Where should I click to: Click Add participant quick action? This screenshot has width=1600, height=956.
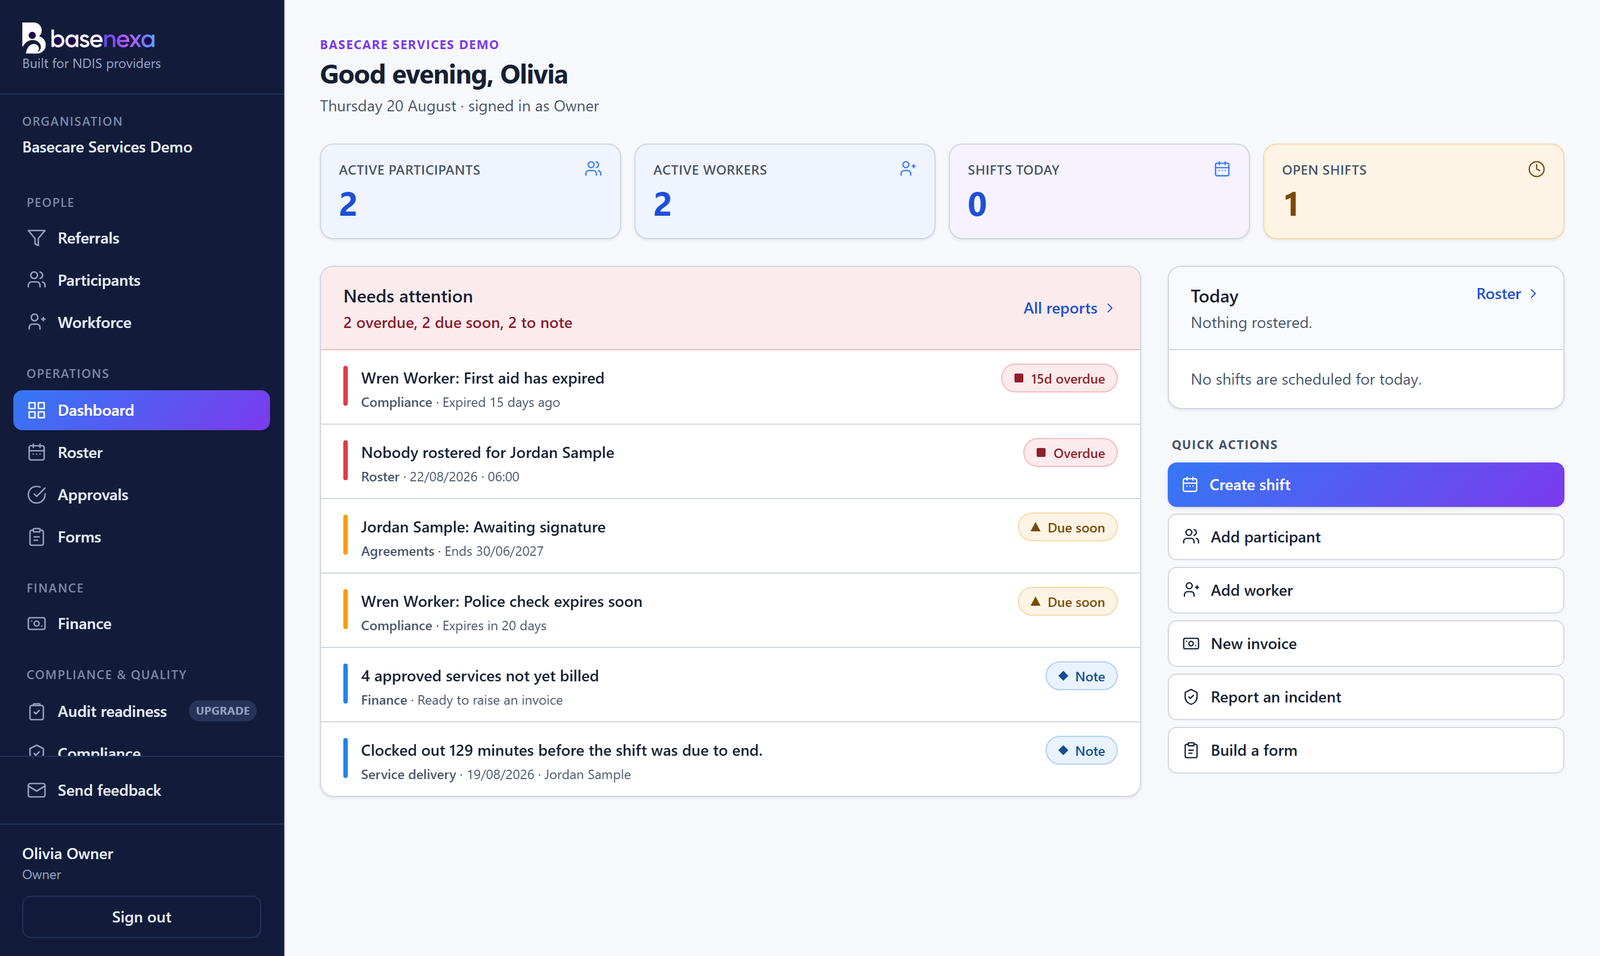point(1365,537)
